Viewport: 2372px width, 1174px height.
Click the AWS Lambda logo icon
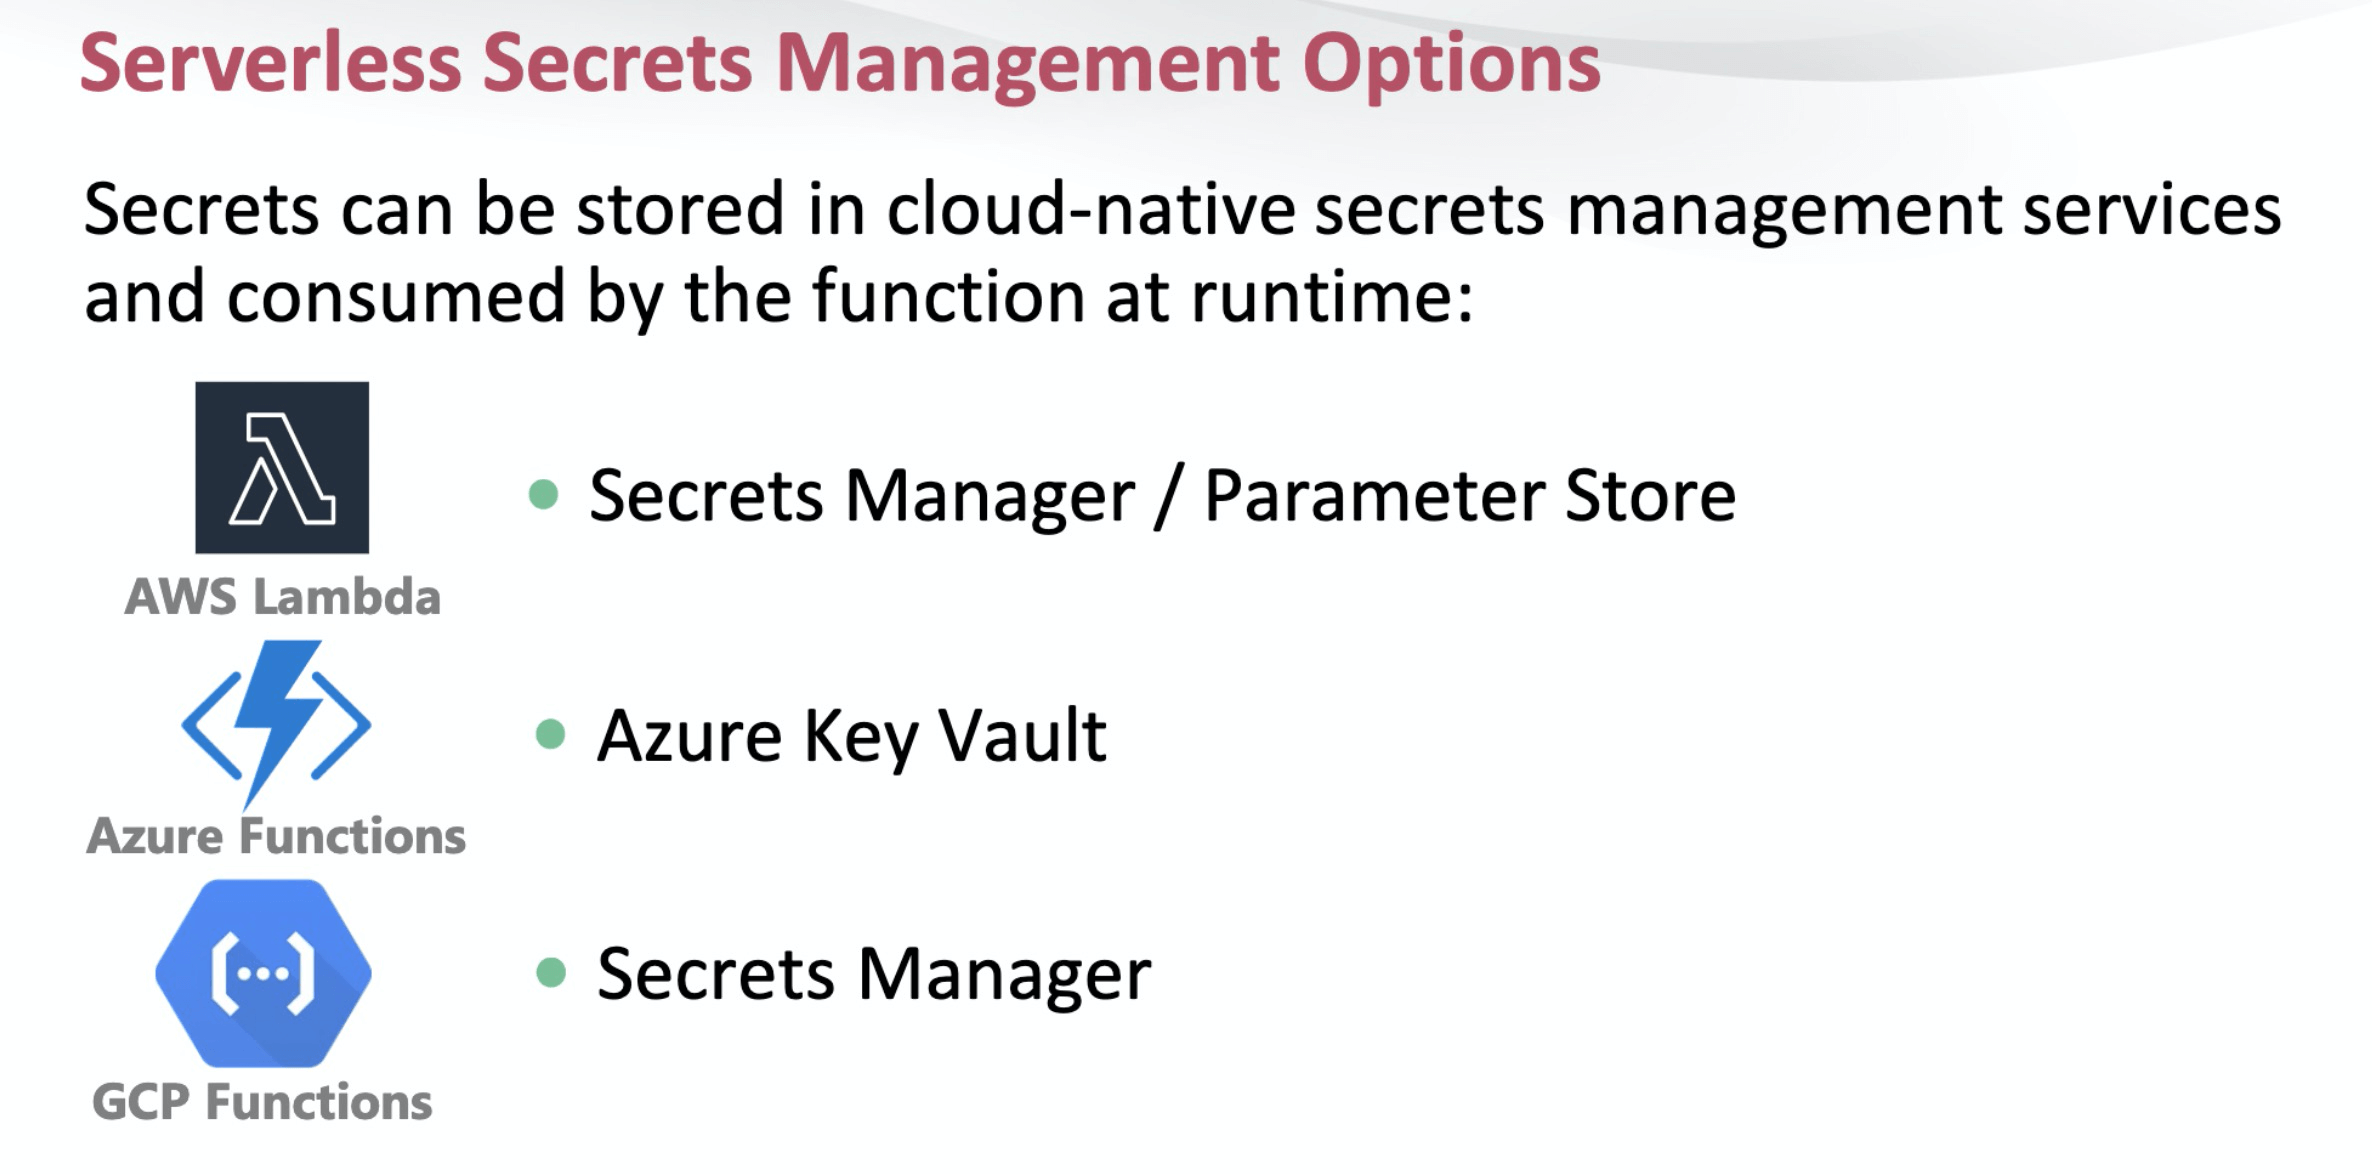pyautogui.click(x=282, y=467)
